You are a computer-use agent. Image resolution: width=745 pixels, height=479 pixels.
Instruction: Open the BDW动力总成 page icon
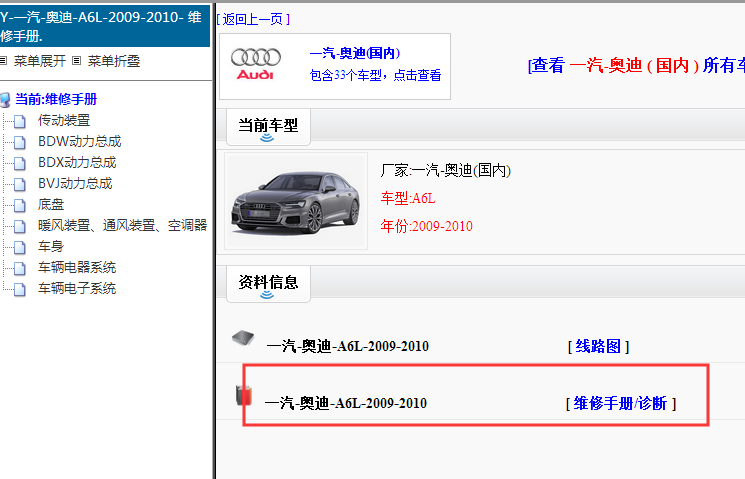[20, 143]
